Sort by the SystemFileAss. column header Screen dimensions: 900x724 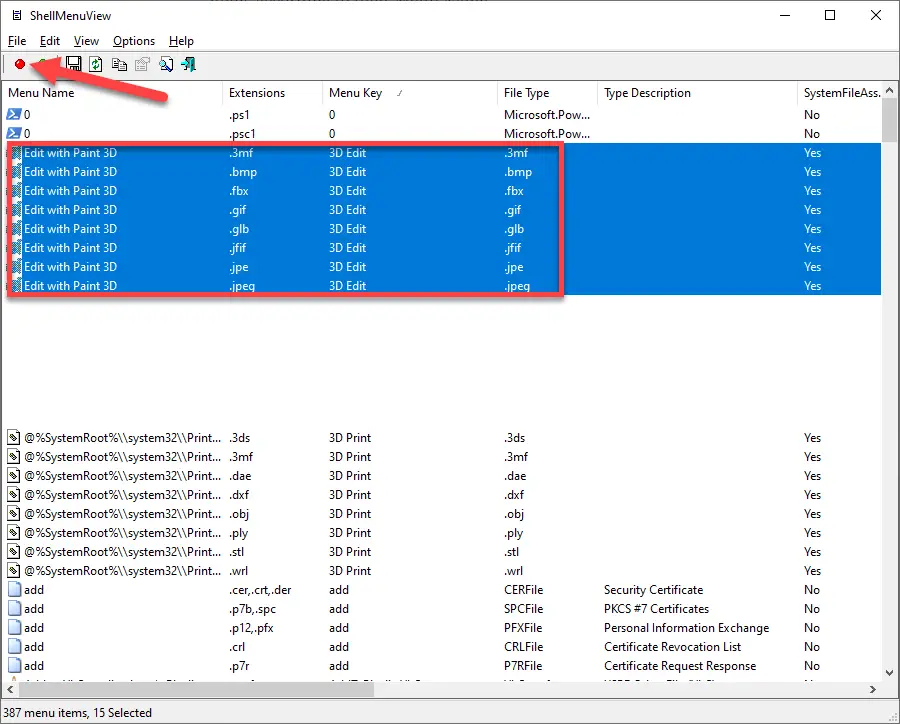tap(840, 93)
